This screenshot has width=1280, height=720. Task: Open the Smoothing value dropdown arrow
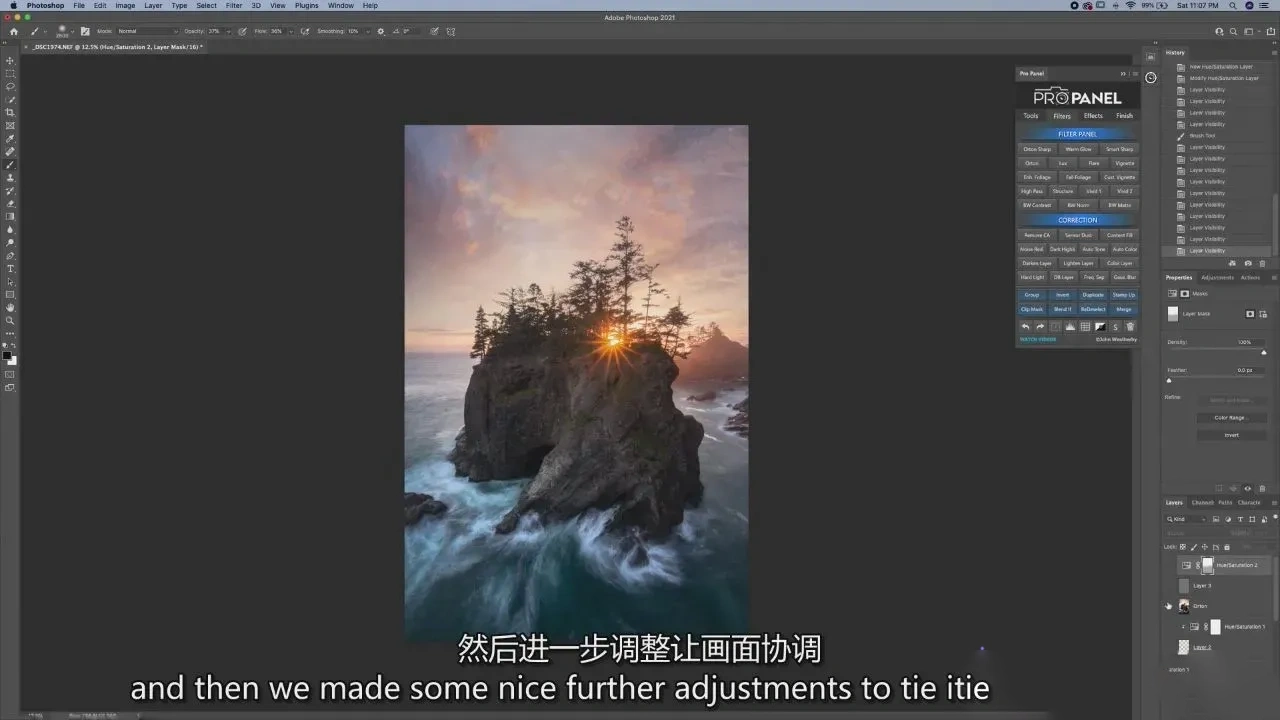(x=367, y=32)
